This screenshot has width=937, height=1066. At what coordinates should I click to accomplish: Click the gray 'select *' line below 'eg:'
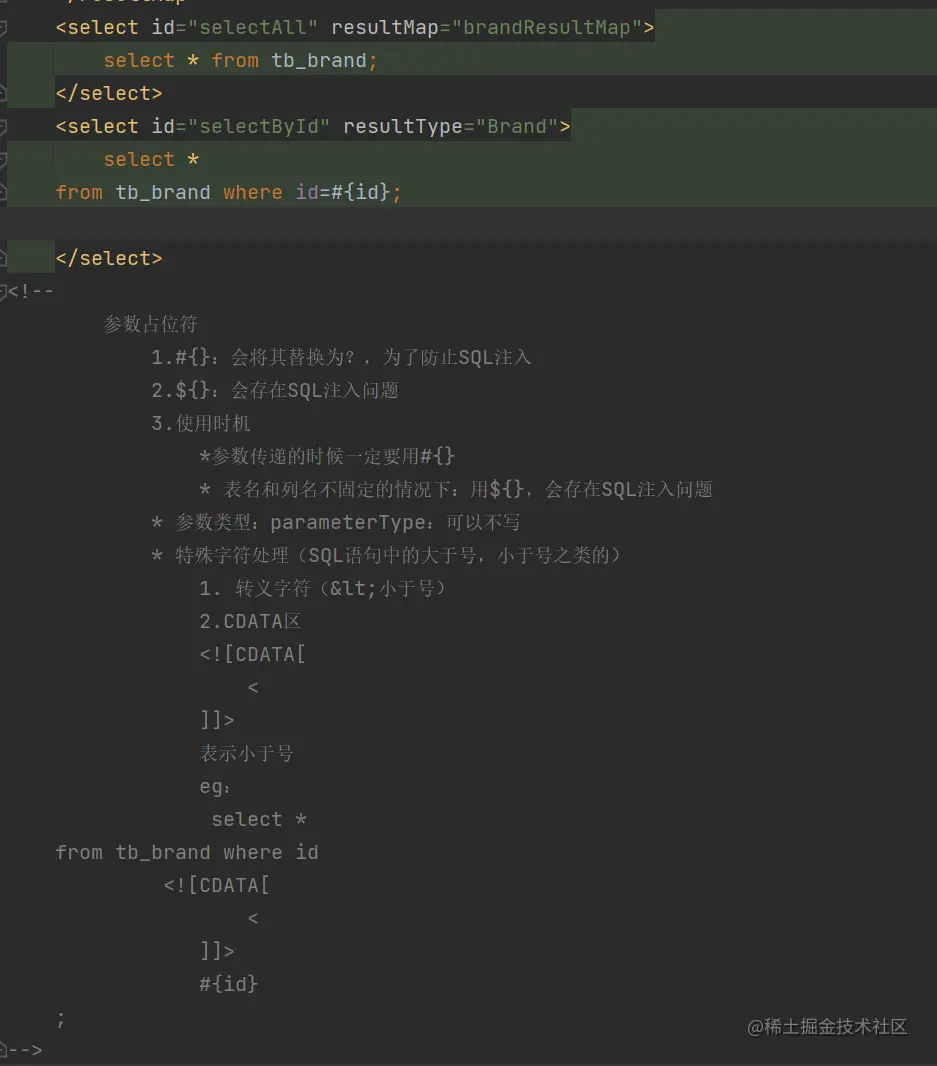[259, 819]
